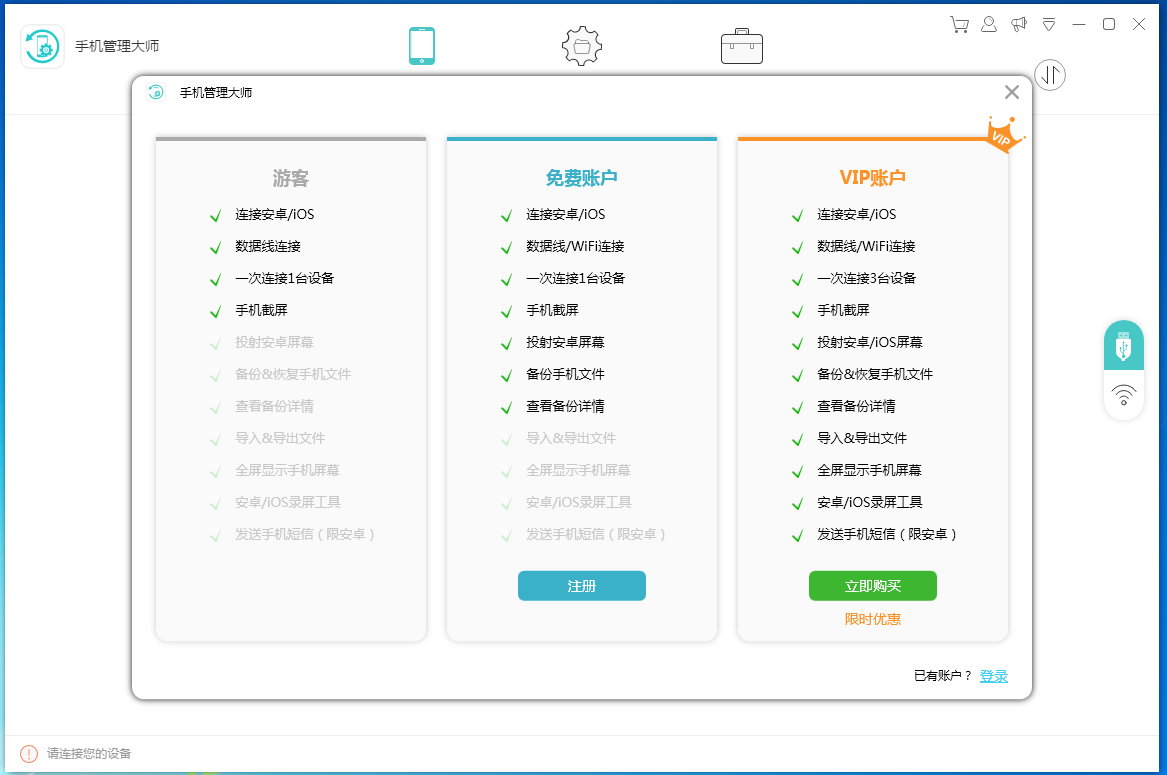1167x775 pixels.
Task: Click the VIP crown badge
Action: coord(1004,135)
